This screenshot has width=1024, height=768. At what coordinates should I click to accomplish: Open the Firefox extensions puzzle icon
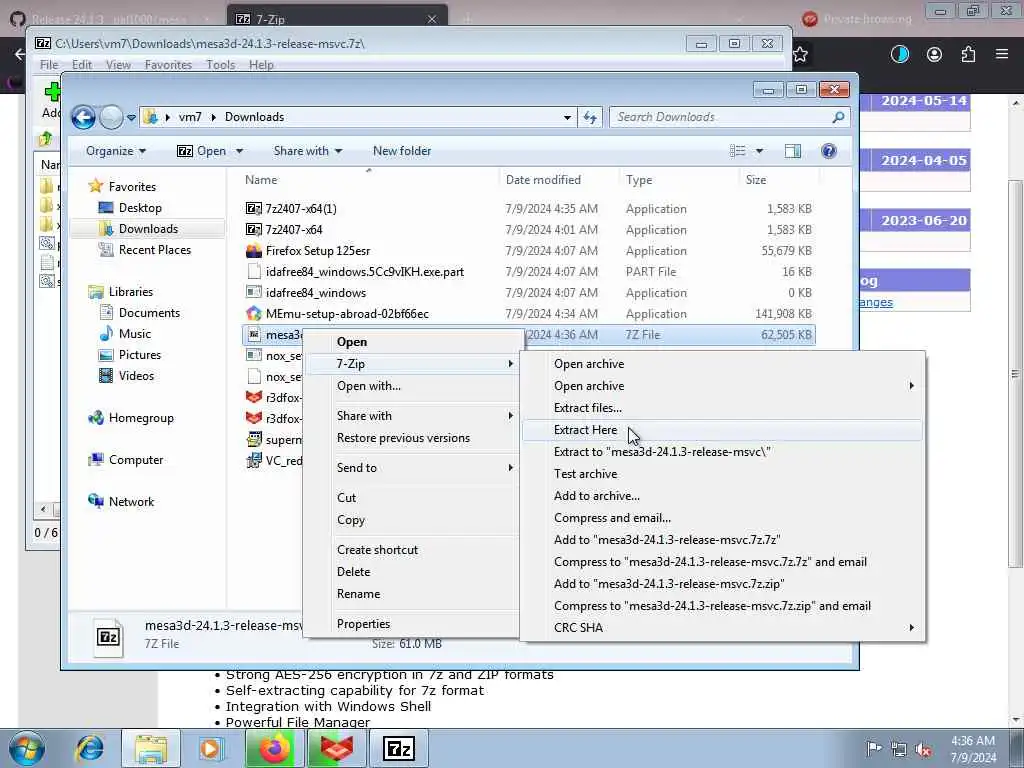pyautogui.click(x=968, y=55)
